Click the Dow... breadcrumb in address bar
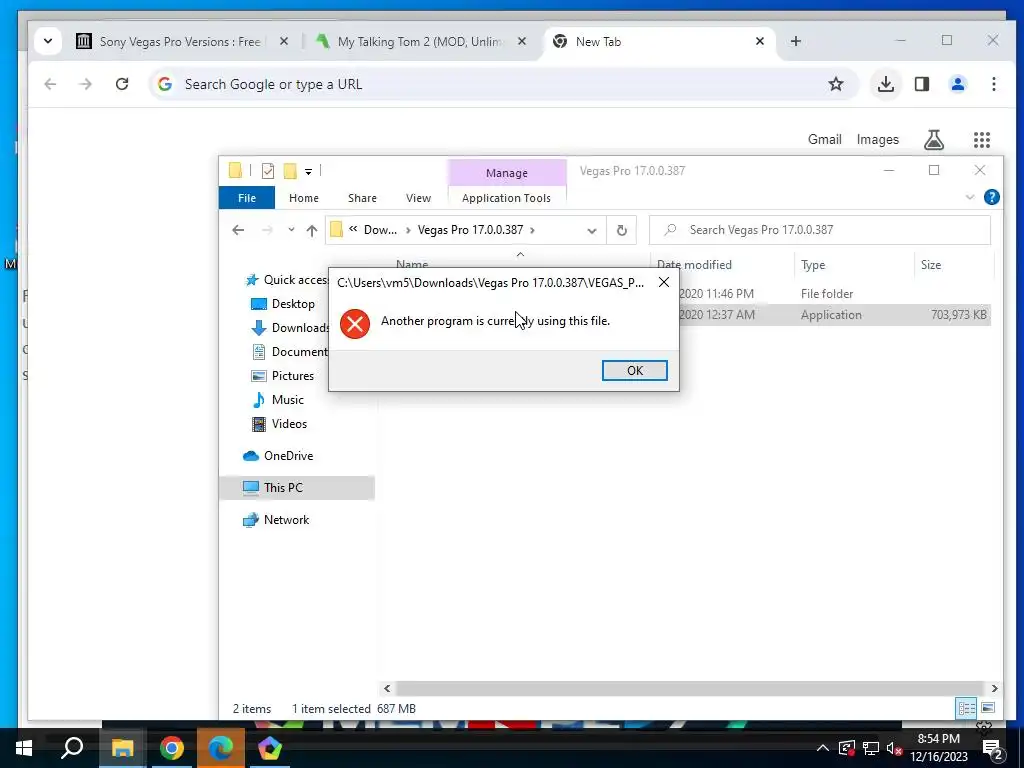This screenshot has width=1024, height=768. click(x=380, y=230)
